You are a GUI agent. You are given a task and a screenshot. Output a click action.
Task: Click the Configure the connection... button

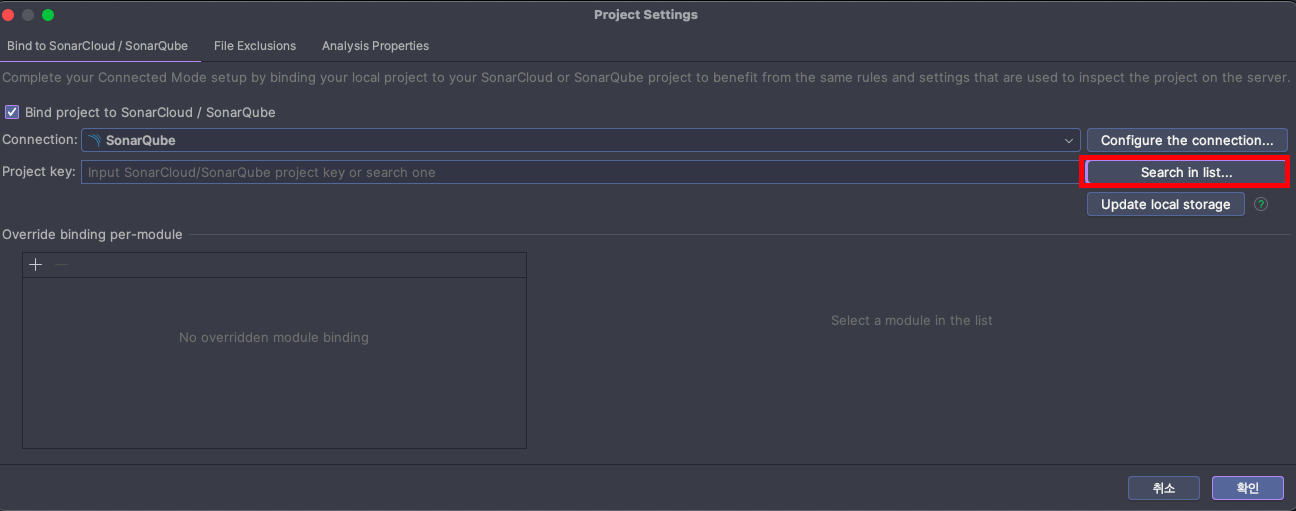click(x=1187, y=141)
